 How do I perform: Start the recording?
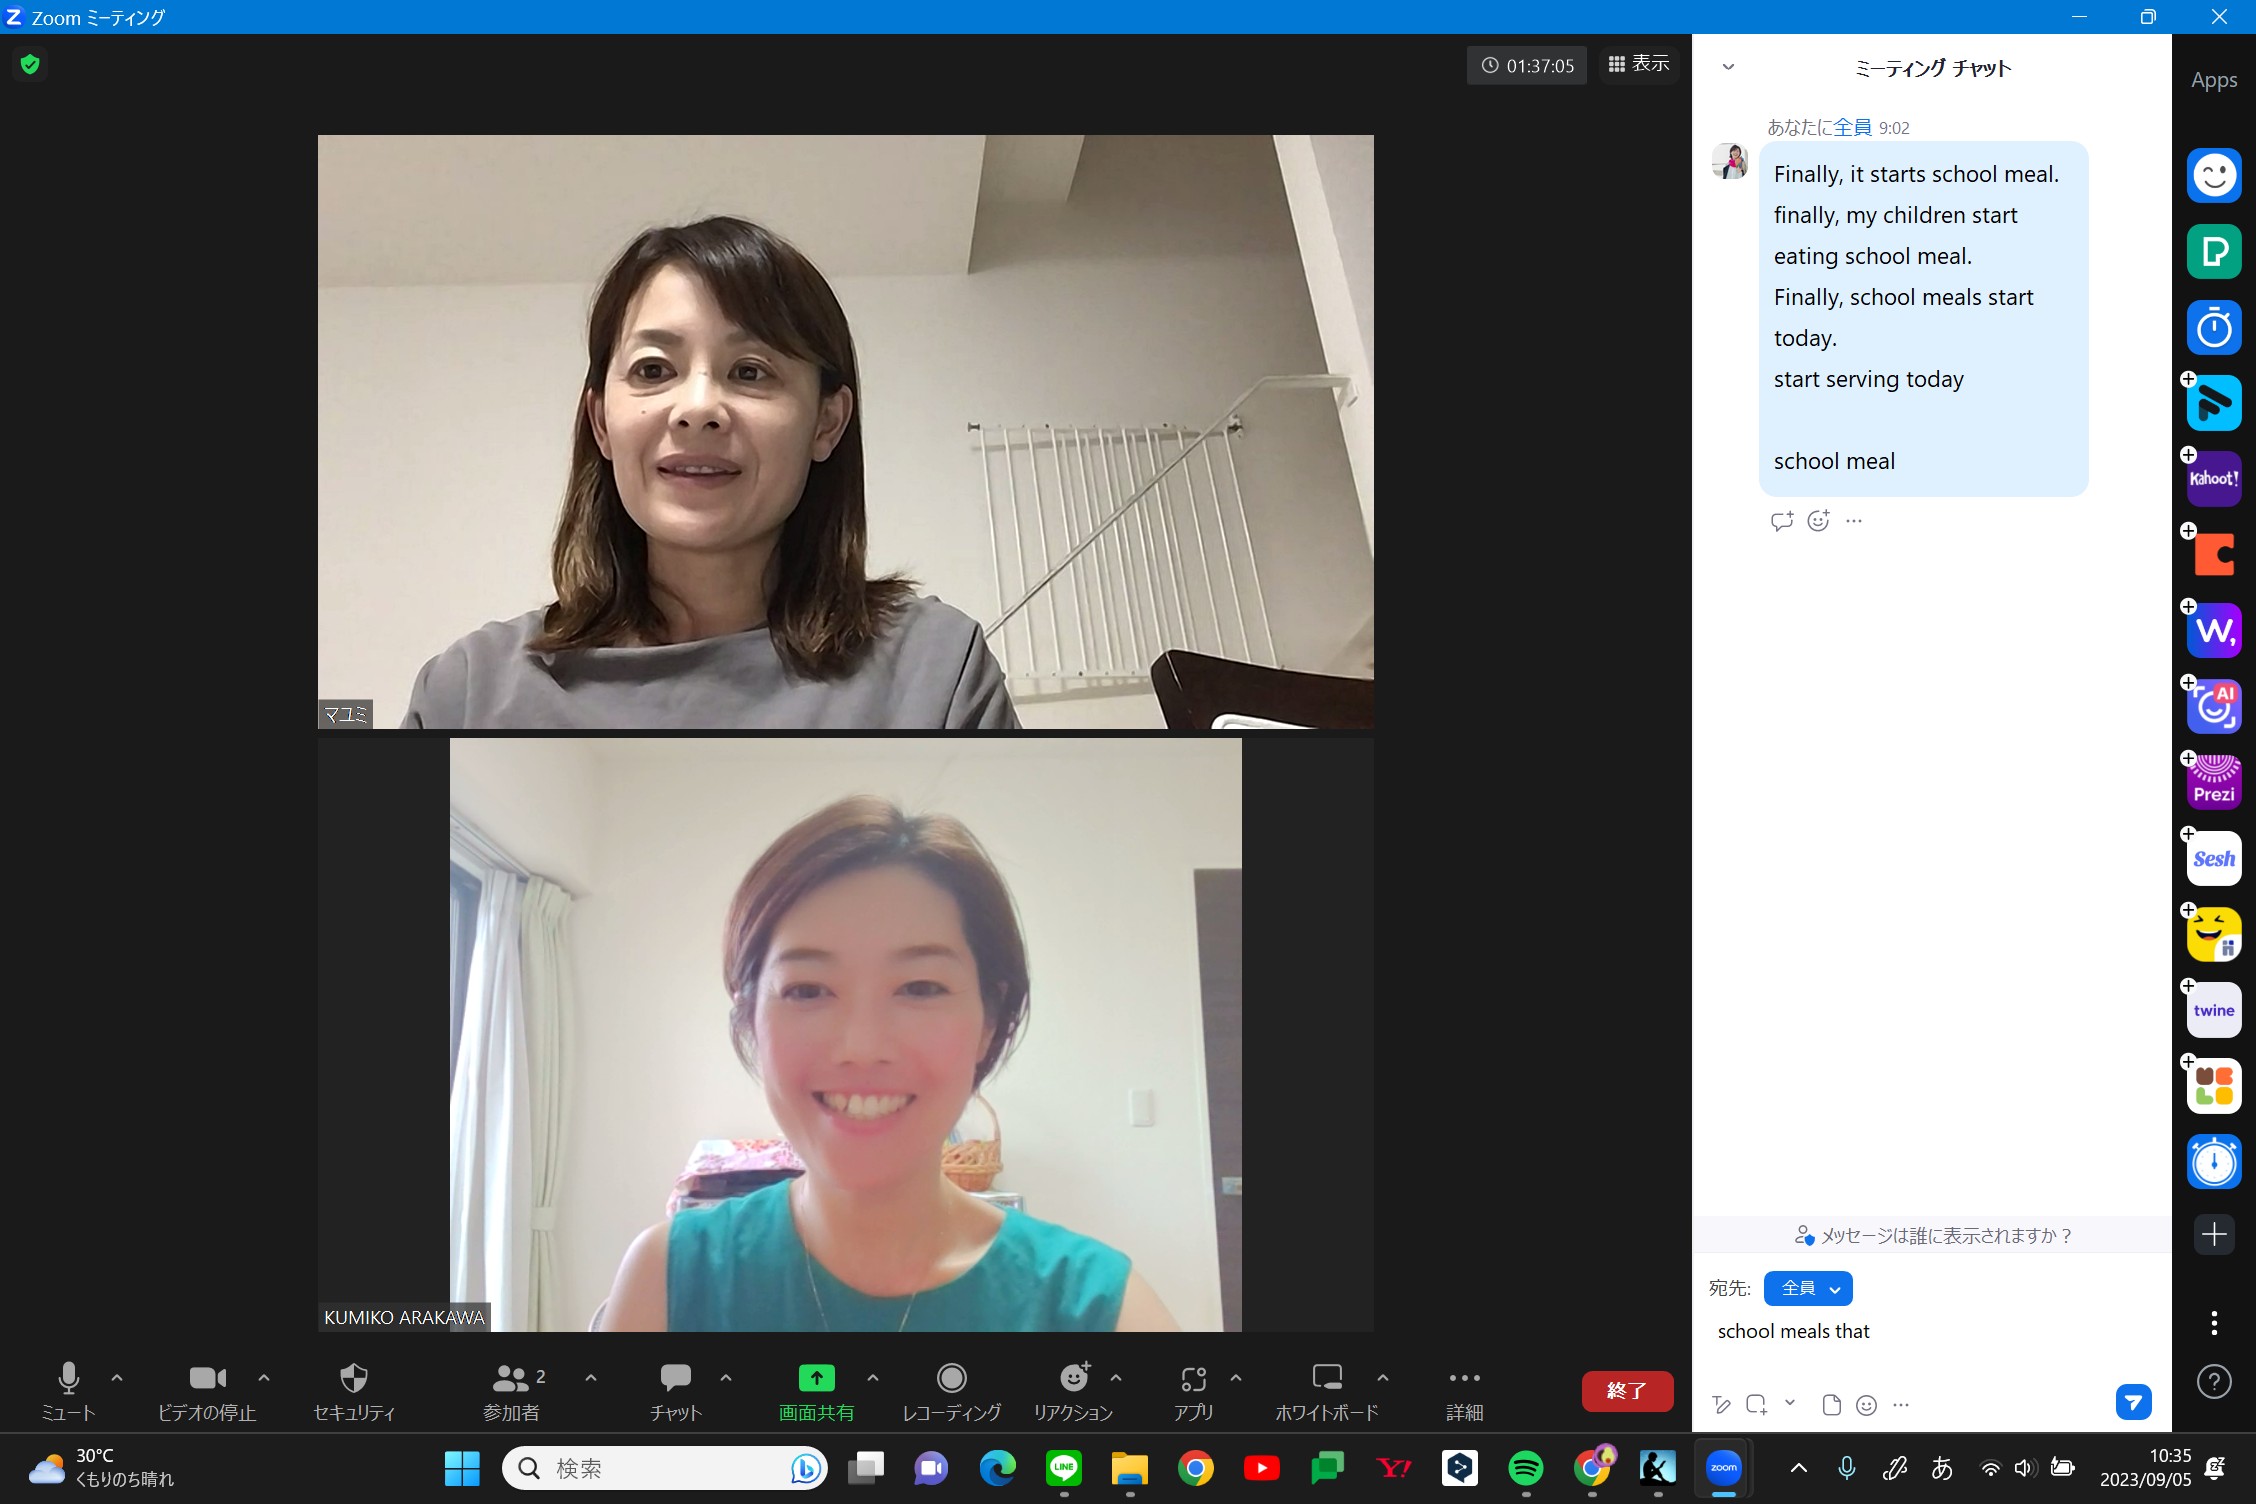point(951,1391)
